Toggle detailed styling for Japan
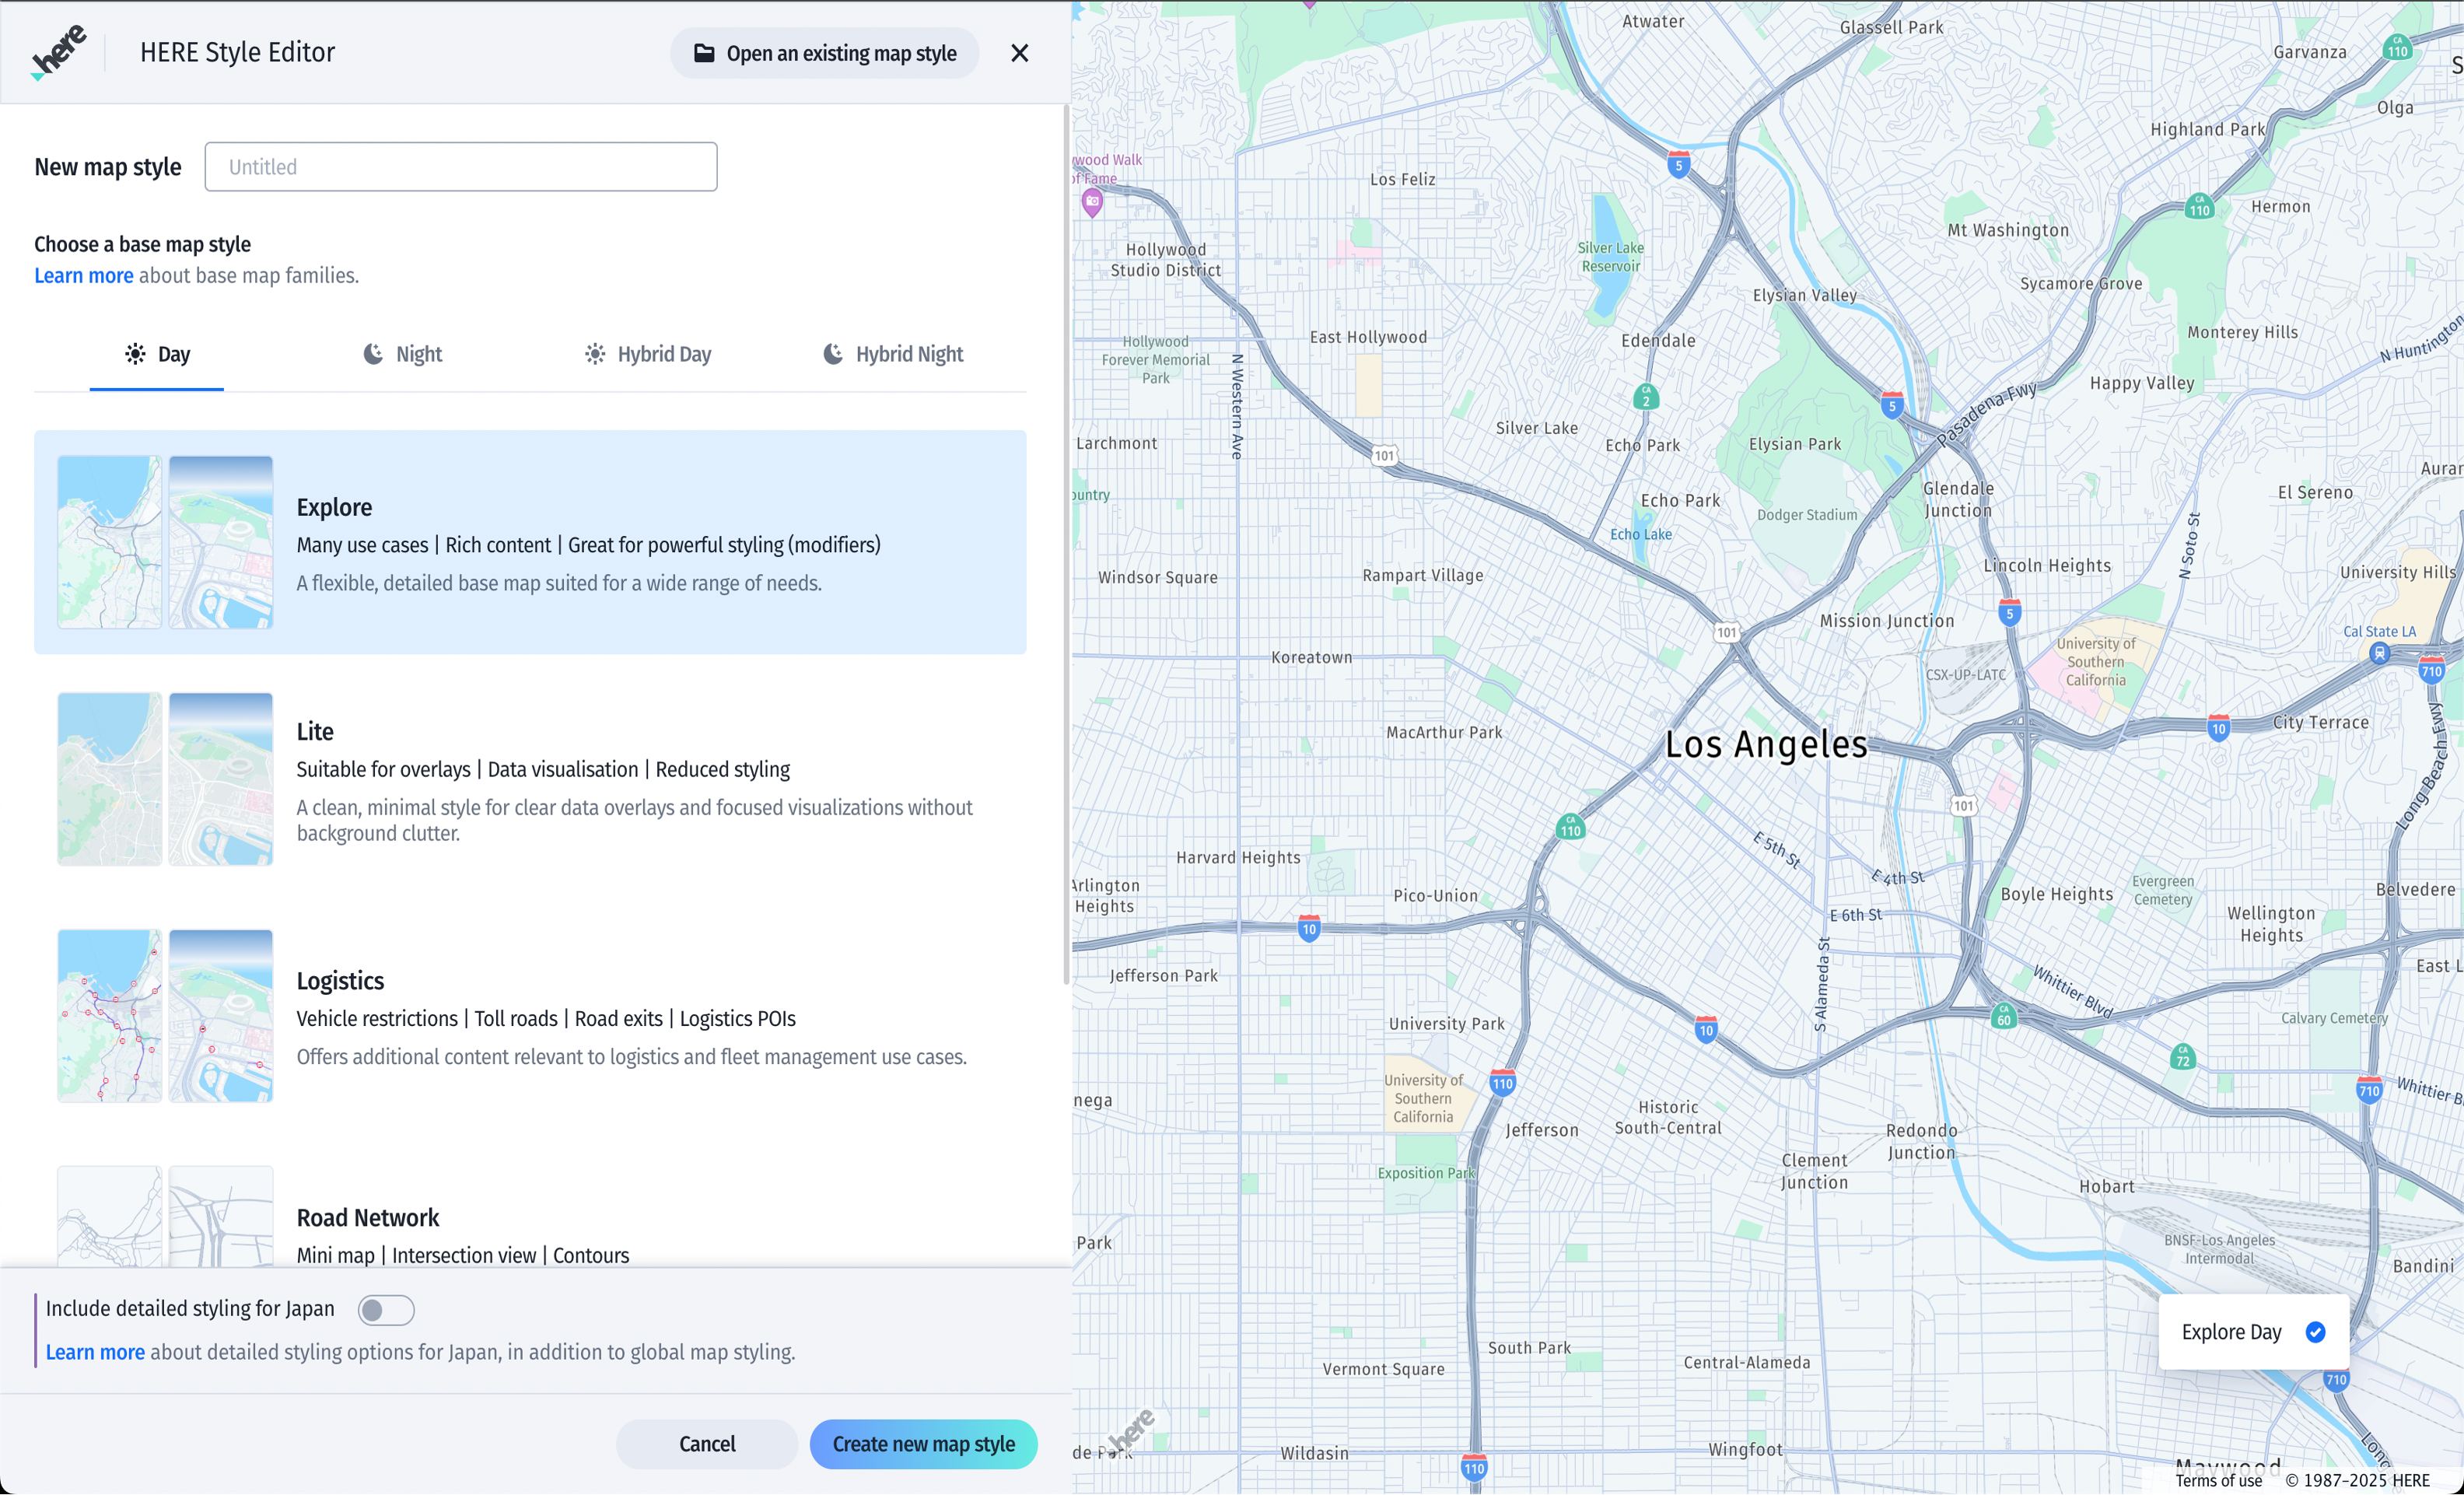Viewport: 2464px width, 1495px height. [386, 1309]
